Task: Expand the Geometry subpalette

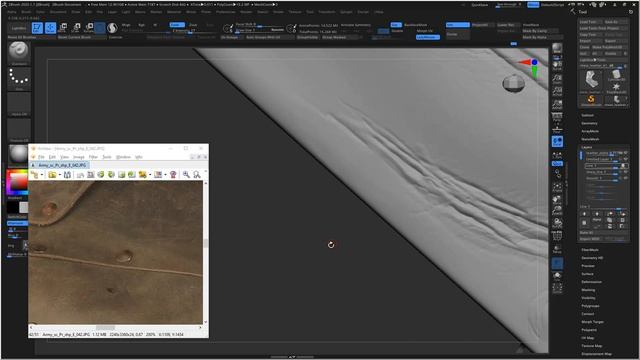Action: pyautogui.click(x=589, y=123)
